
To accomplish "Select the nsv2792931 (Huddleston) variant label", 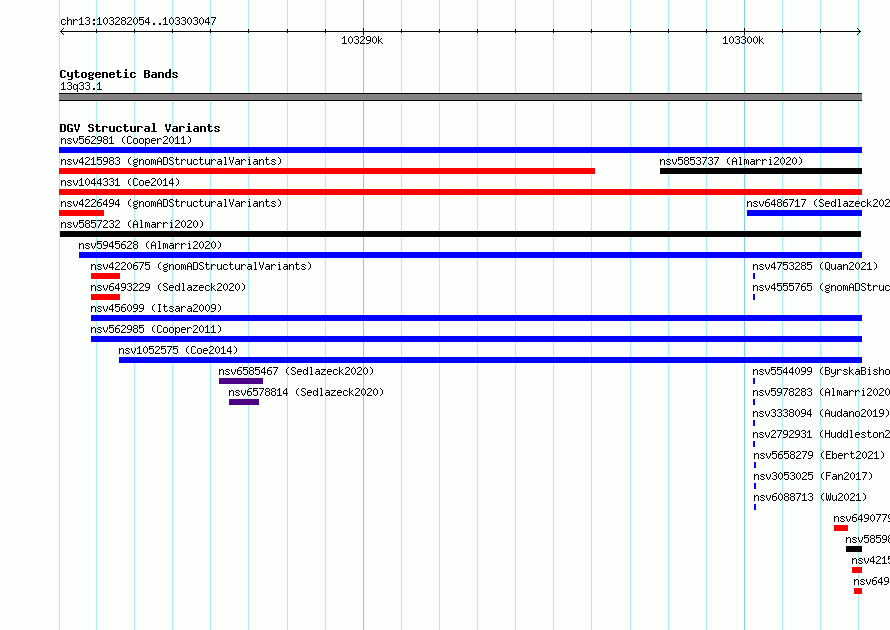I will point(821,434).
